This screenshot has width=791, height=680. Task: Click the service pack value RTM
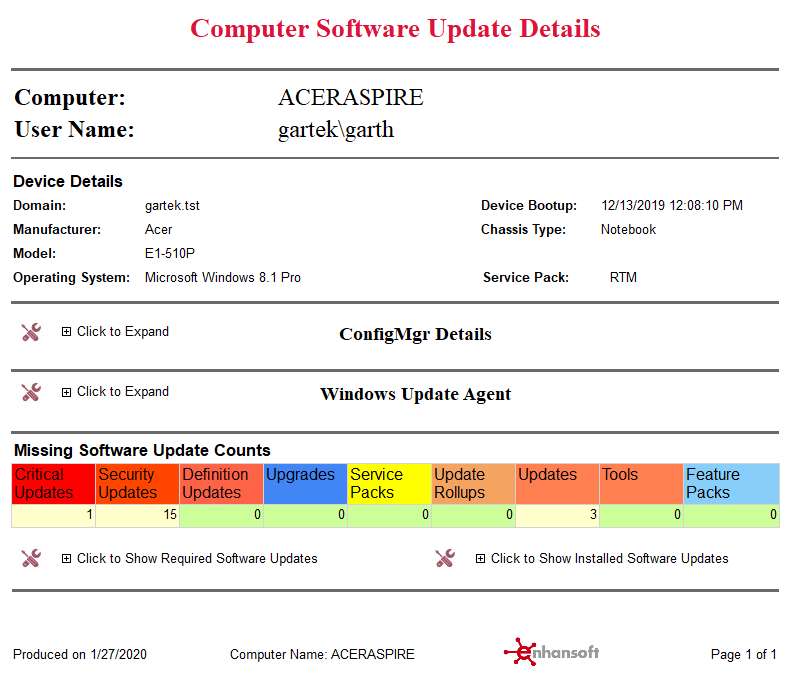[623, 277]
